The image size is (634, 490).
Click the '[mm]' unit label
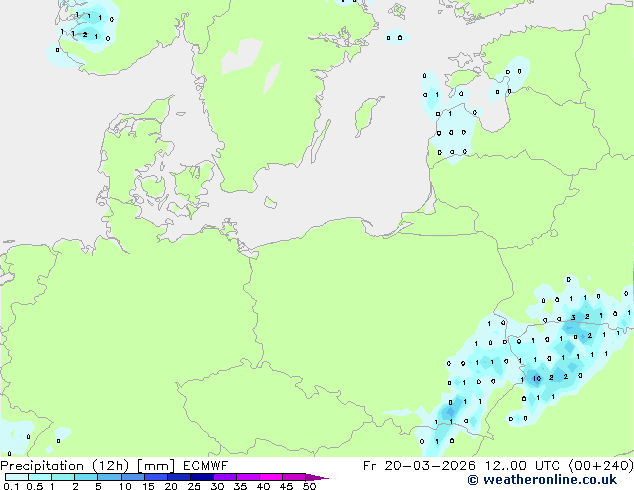tap(156, 466)
